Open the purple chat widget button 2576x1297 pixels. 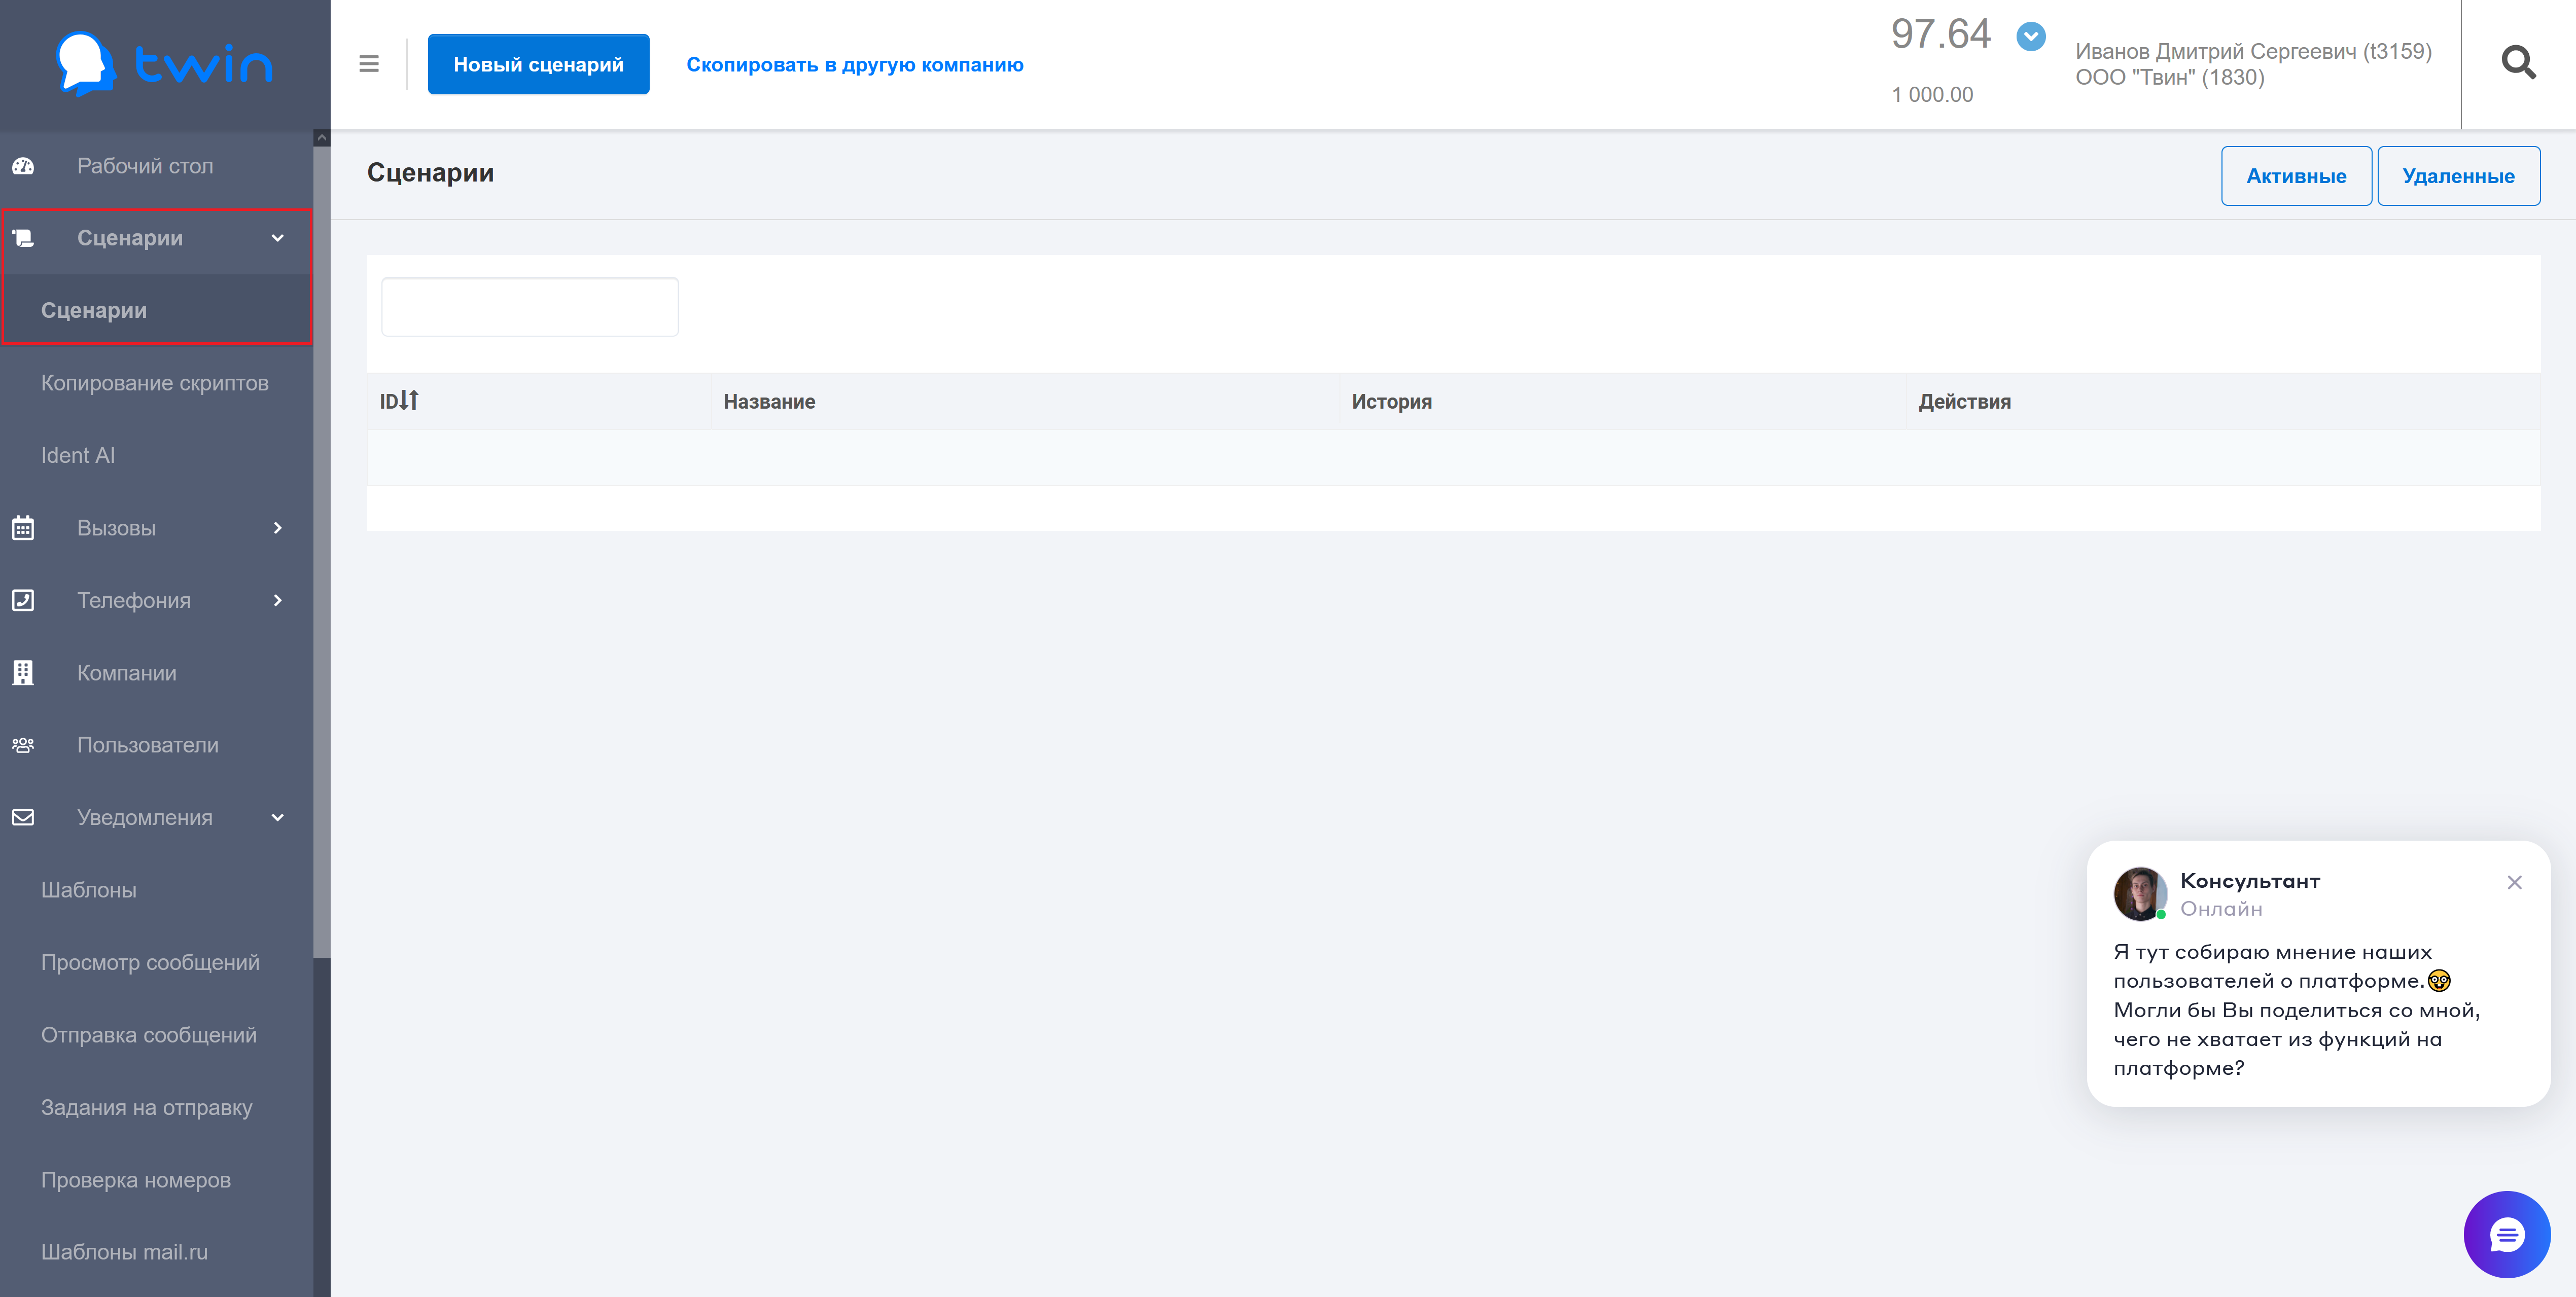coord(2506,1234)
